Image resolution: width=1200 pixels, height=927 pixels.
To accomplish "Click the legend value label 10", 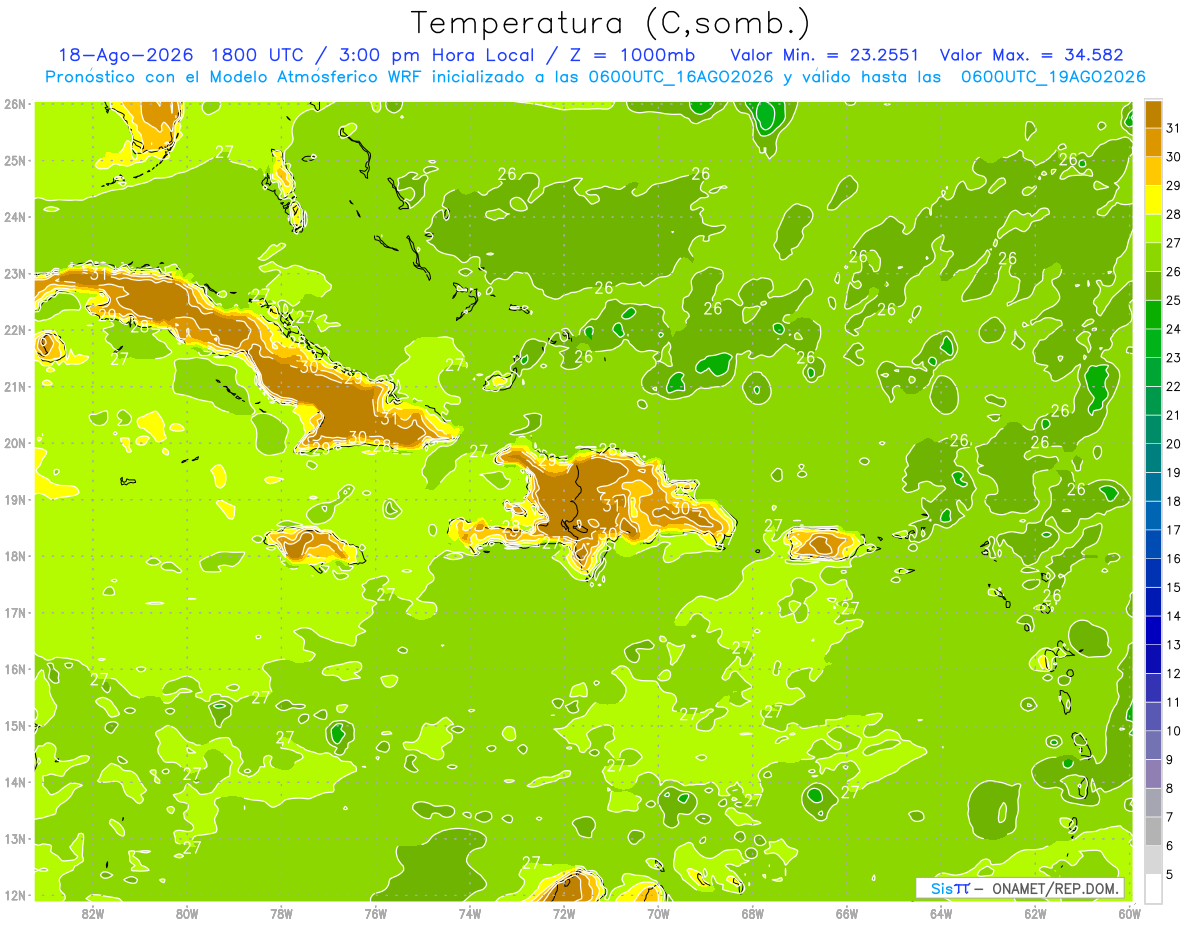I will point(1173,731).
